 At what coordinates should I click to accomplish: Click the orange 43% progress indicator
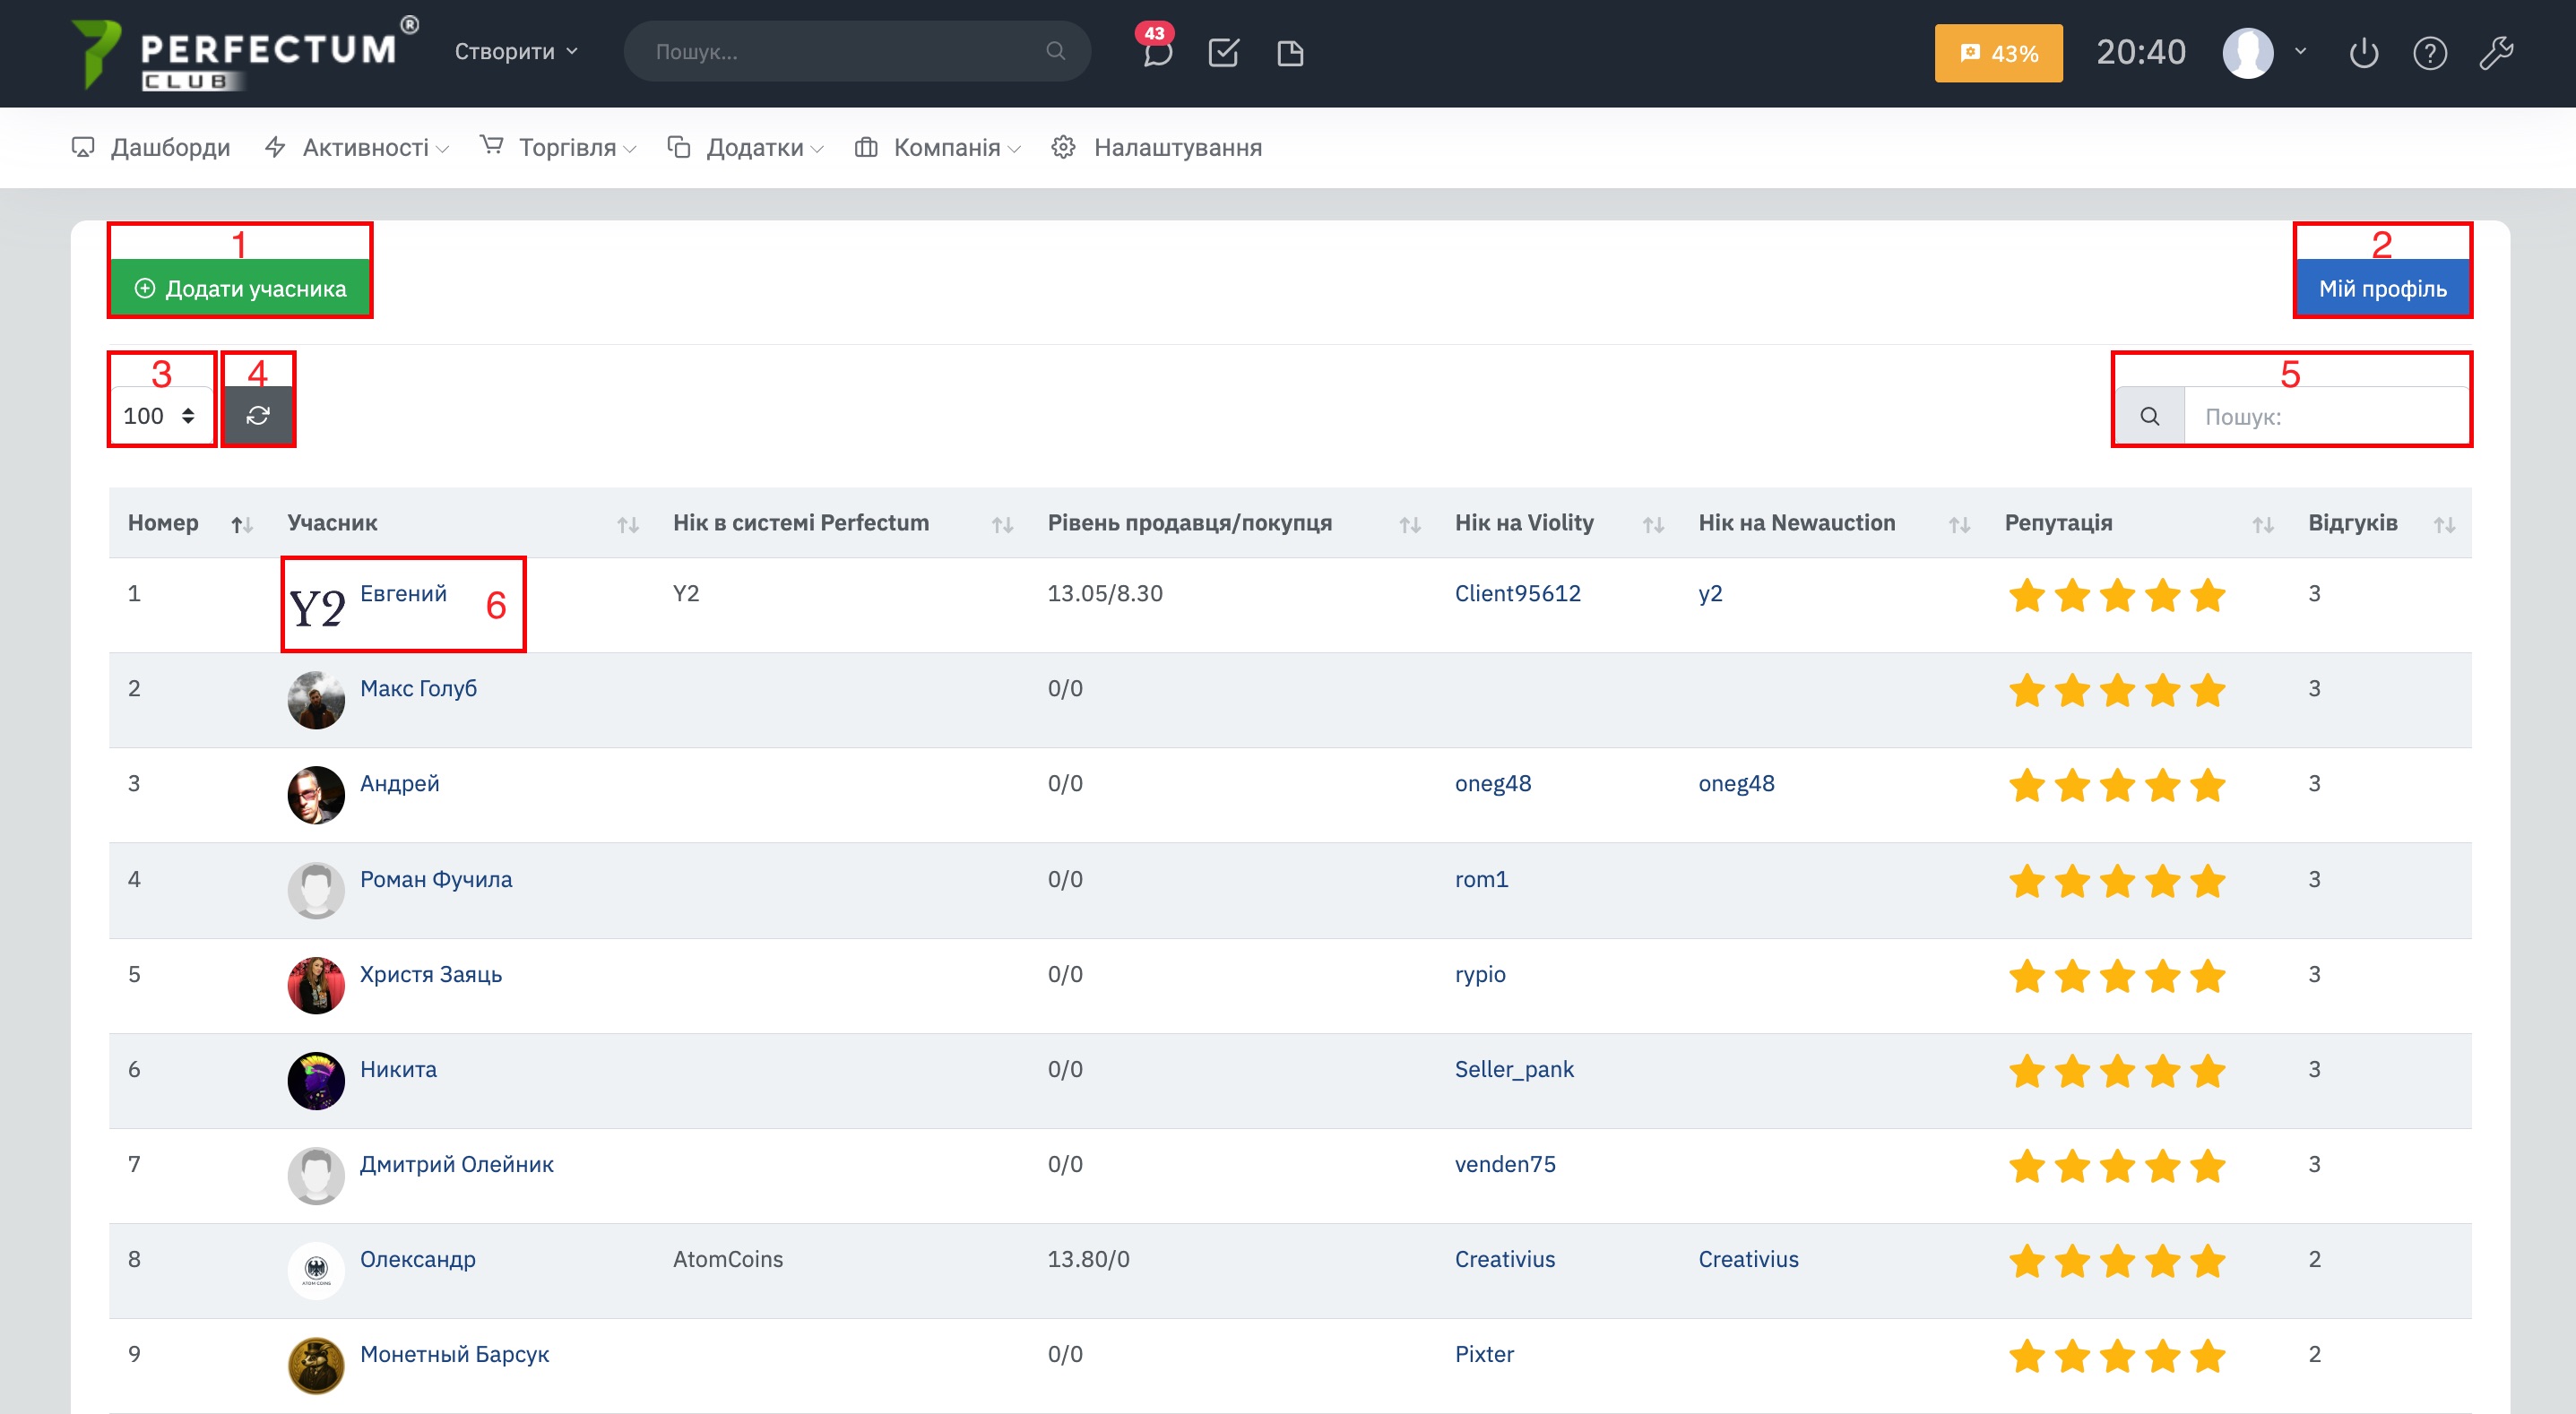pyautogui.click(x=1997, y=53)
